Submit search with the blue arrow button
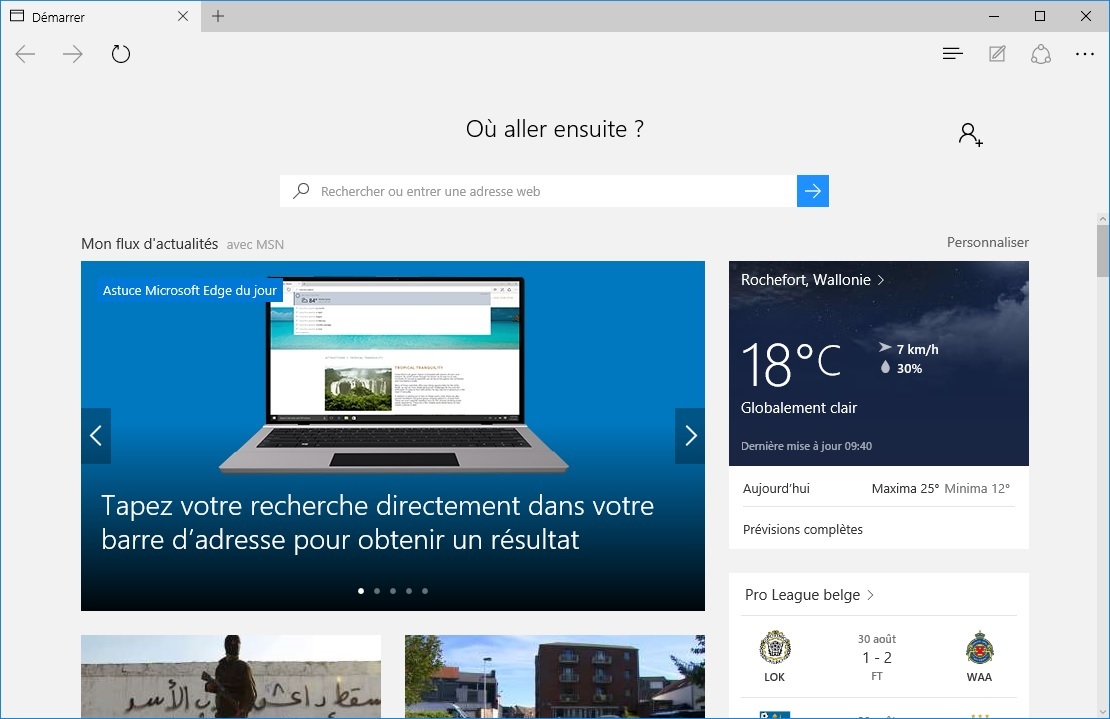The image size is (1110, 719). (x=813, y=191)
